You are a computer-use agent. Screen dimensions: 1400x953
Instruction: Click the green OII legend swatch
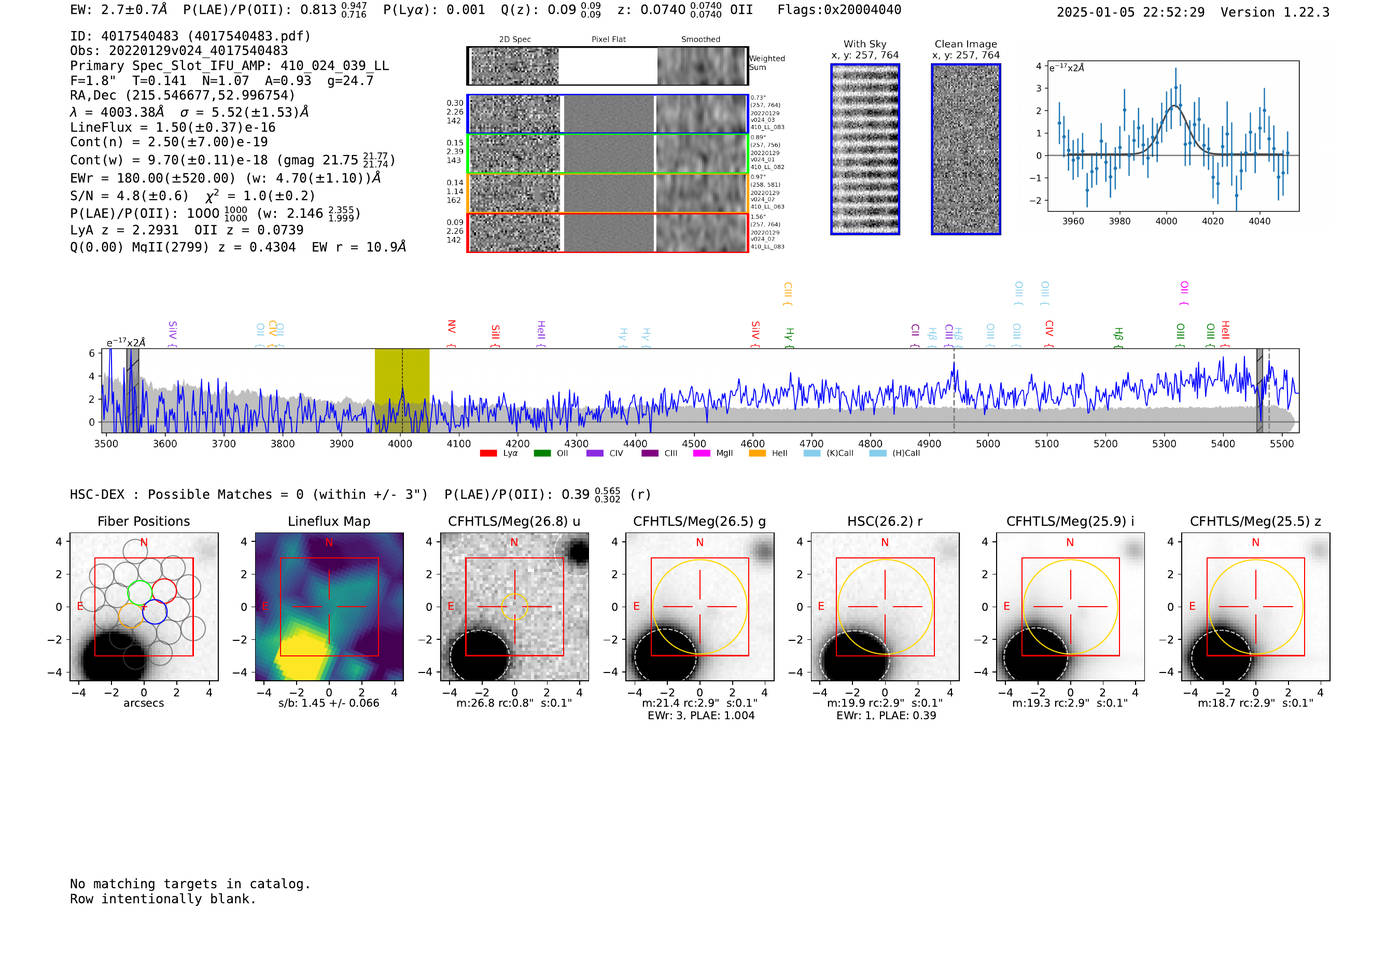pyautogui.click(x=542, y=454)
